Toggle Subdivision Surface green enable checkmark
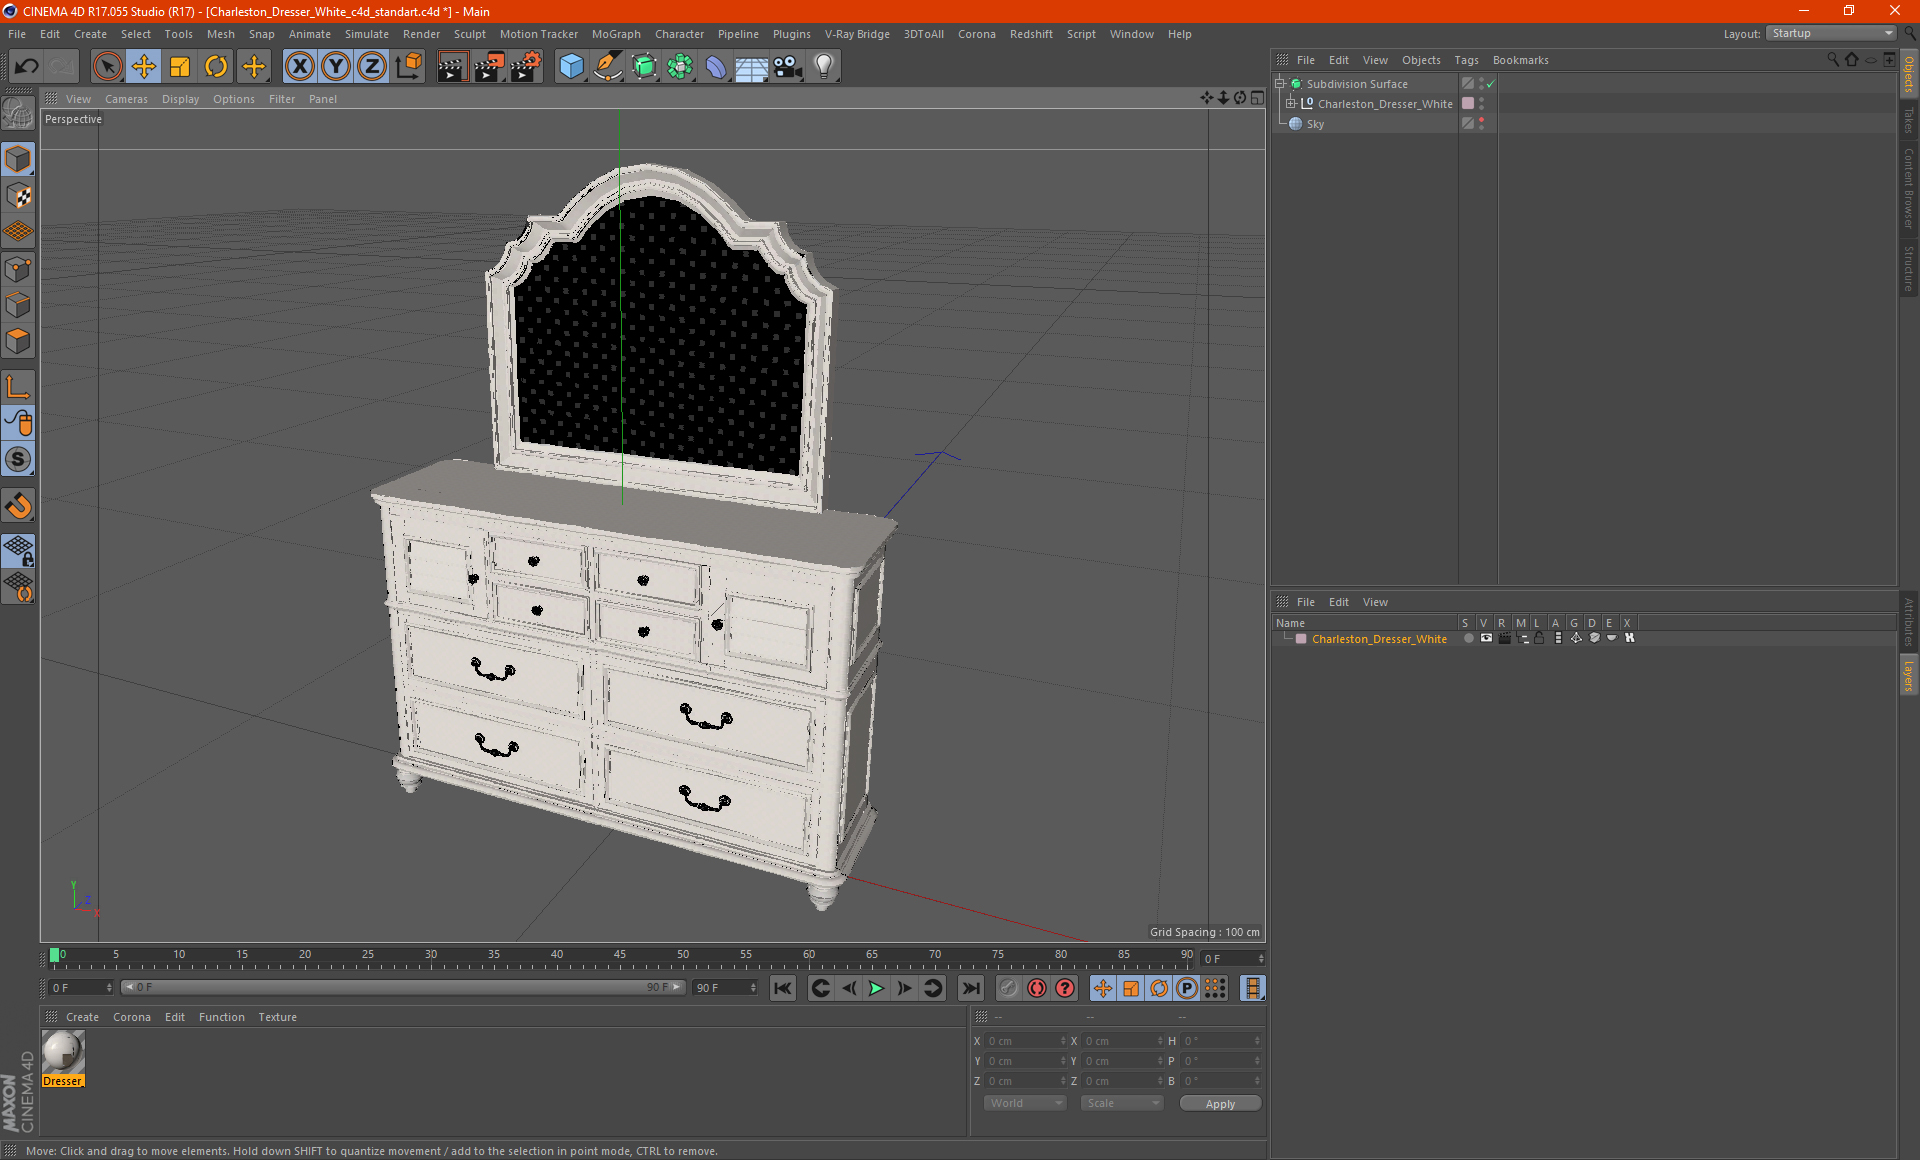Image resolution: width=1920 pixels, height=1160 pixels. click(x=1491, y=84)
